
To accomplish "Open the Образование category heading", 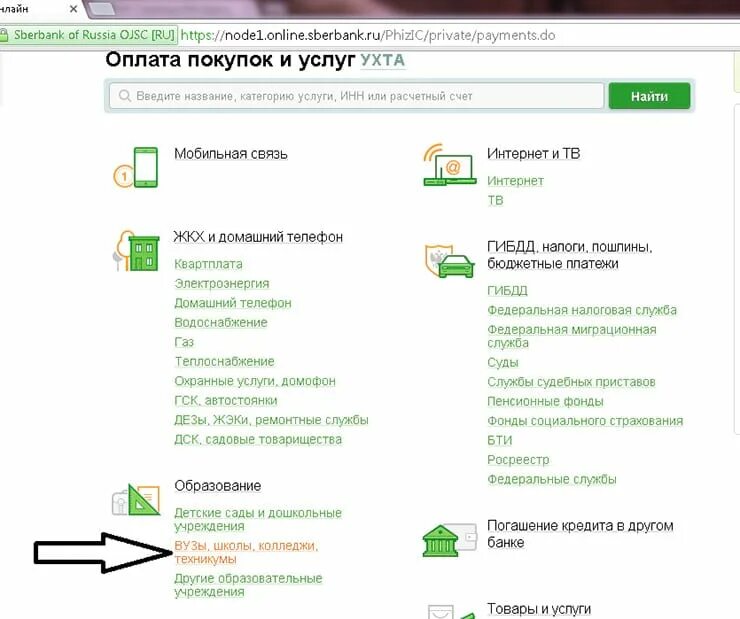I will click(218, 486).
